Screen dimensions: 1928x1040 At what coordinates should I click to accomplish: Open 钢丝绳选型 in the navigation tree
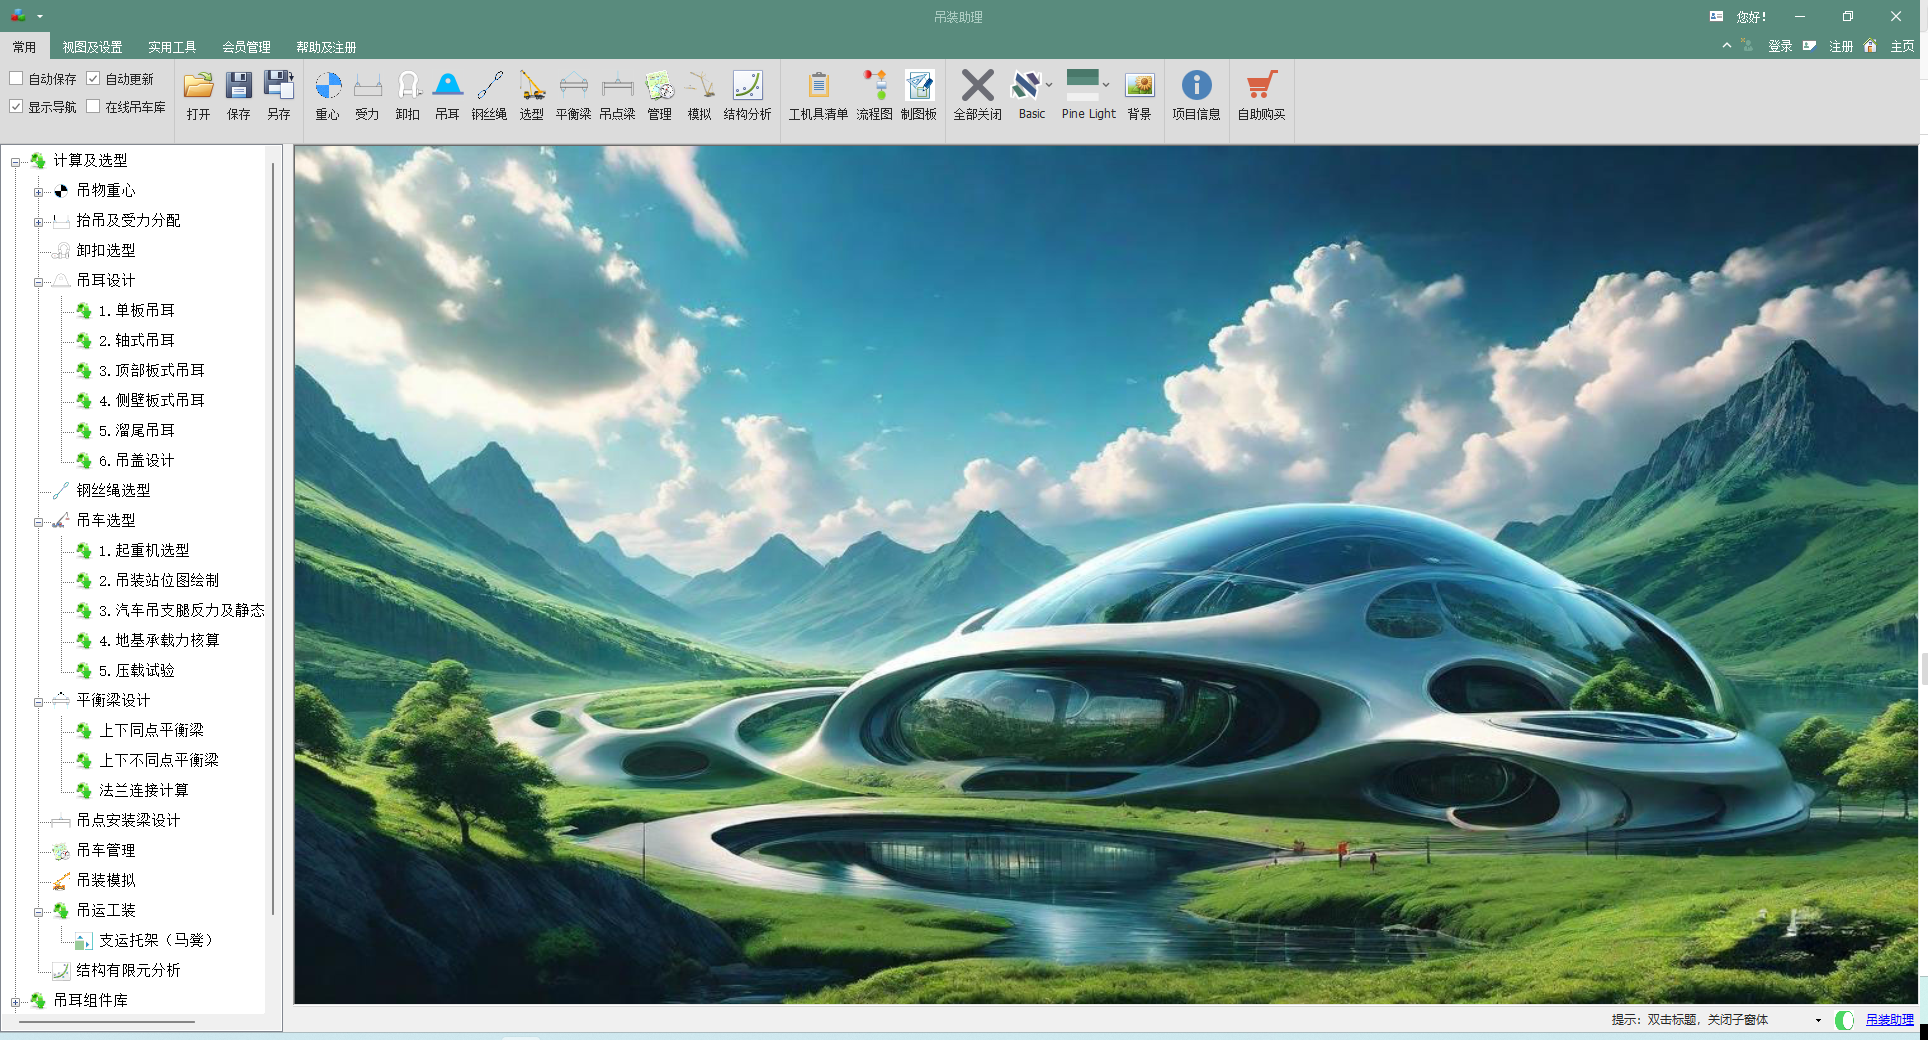[x=113, y=491]
